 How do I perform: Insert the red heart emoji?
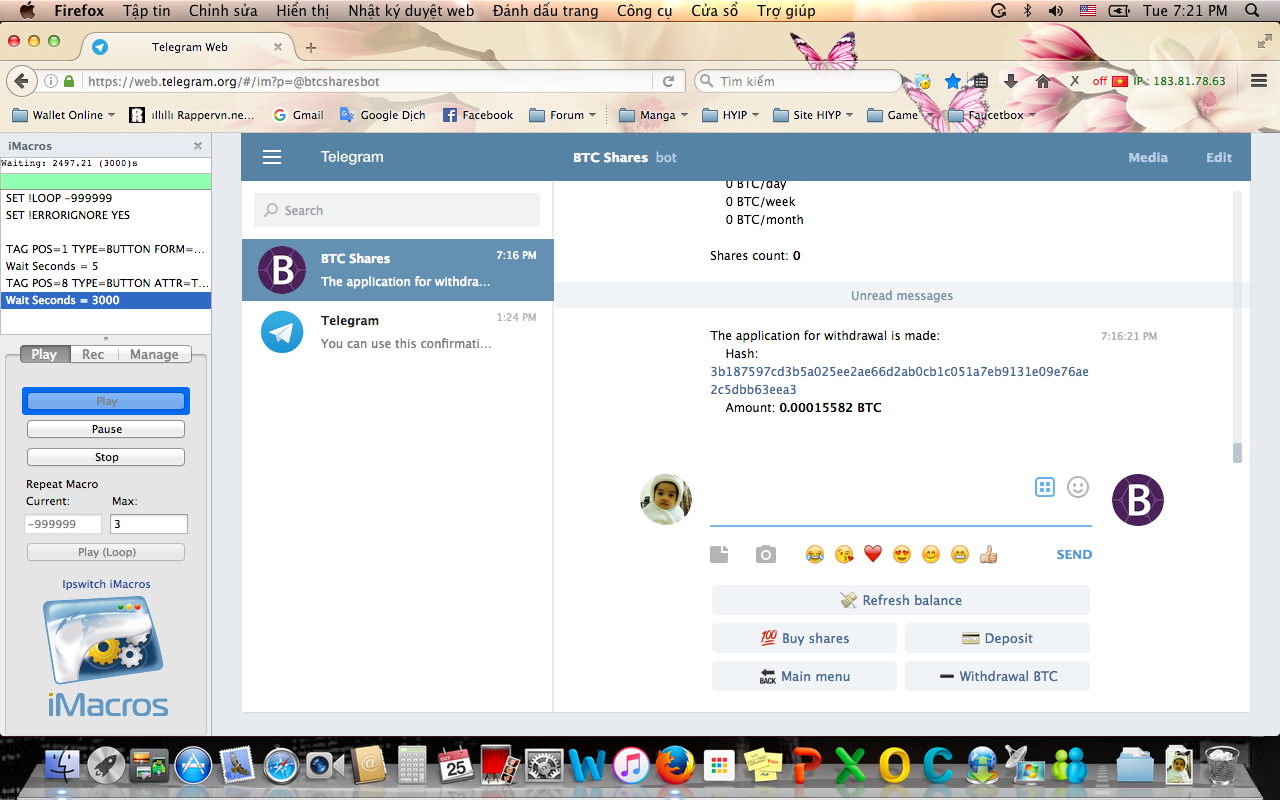(873, 554)
